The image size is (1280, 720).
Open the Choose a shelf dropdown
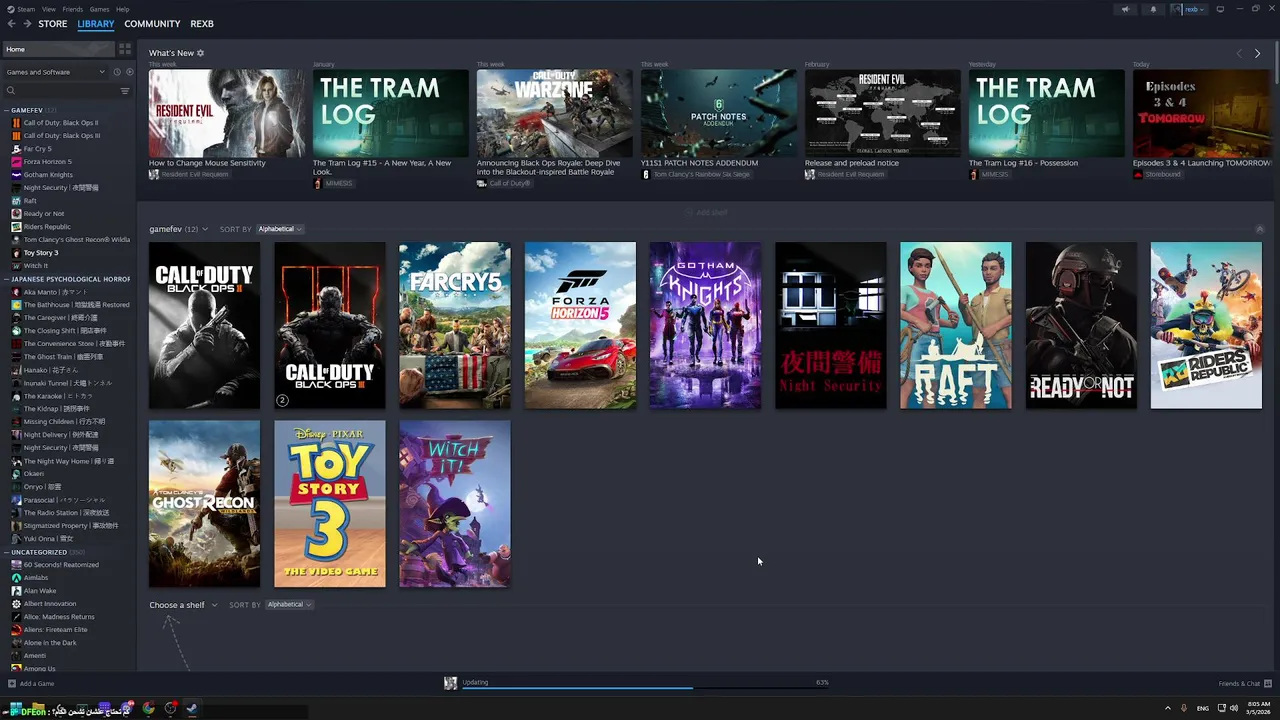183,605
